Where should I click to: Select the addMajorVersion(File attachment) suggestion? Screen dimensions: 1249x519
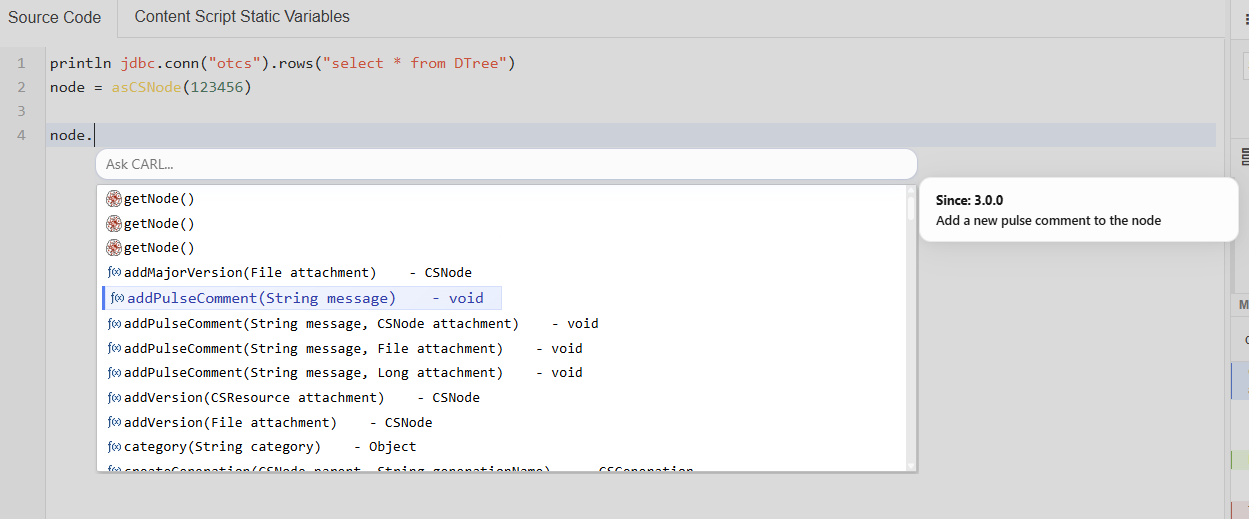coord(297,273)
